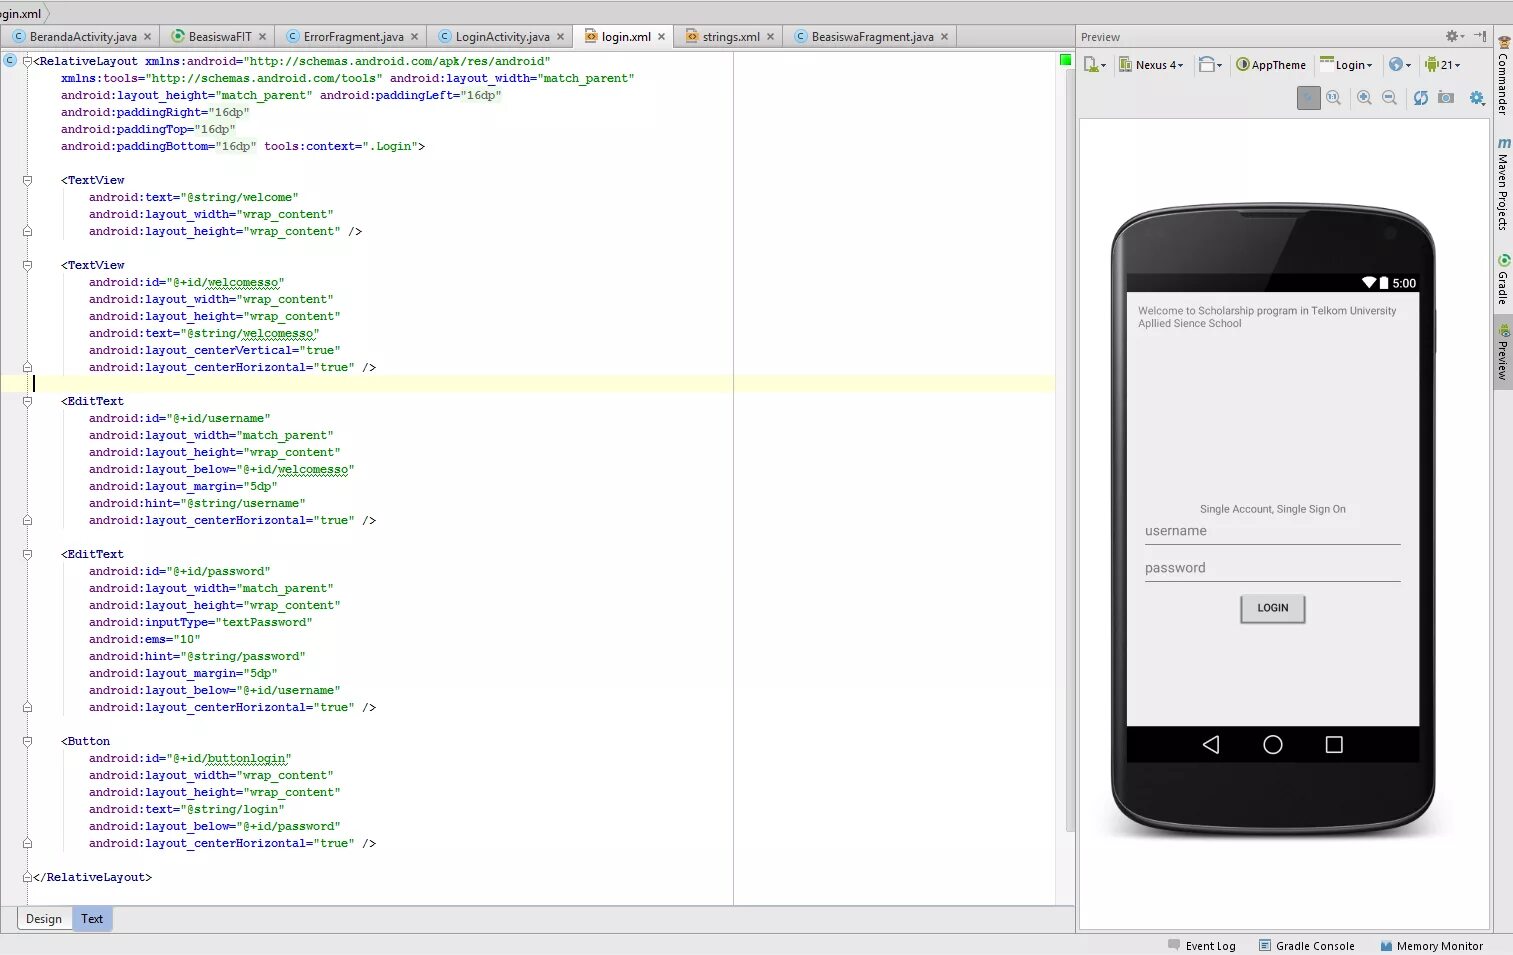Image resolution: width=1513 pixels, height=955 pixels.
Task: Click the home circle icon on phone
Action: (1272, 745)
